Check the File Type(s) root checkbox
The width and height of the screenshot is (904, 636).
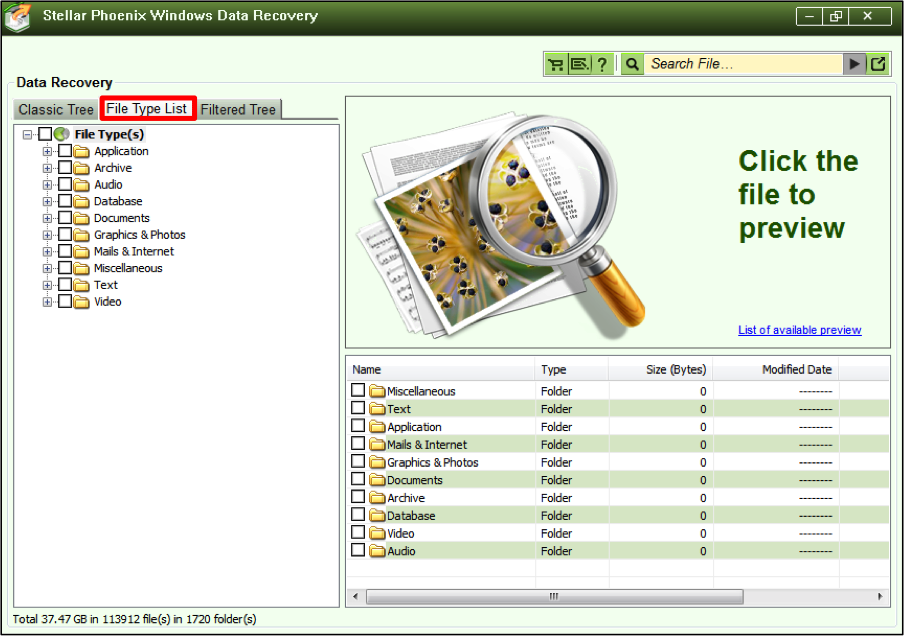click(x=45, y=134)
